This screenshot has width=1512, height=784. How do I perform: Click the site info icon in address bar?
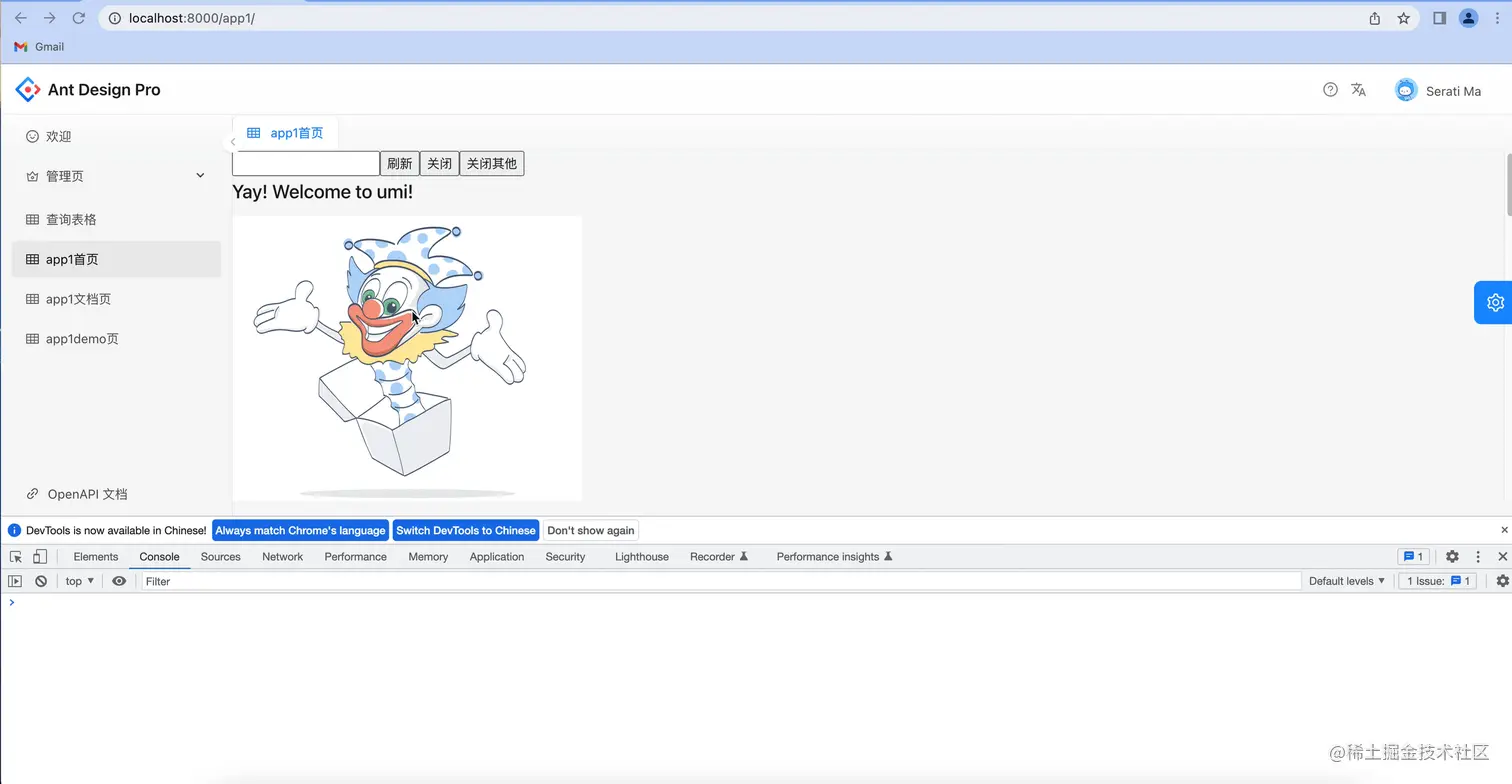[114, 18]
